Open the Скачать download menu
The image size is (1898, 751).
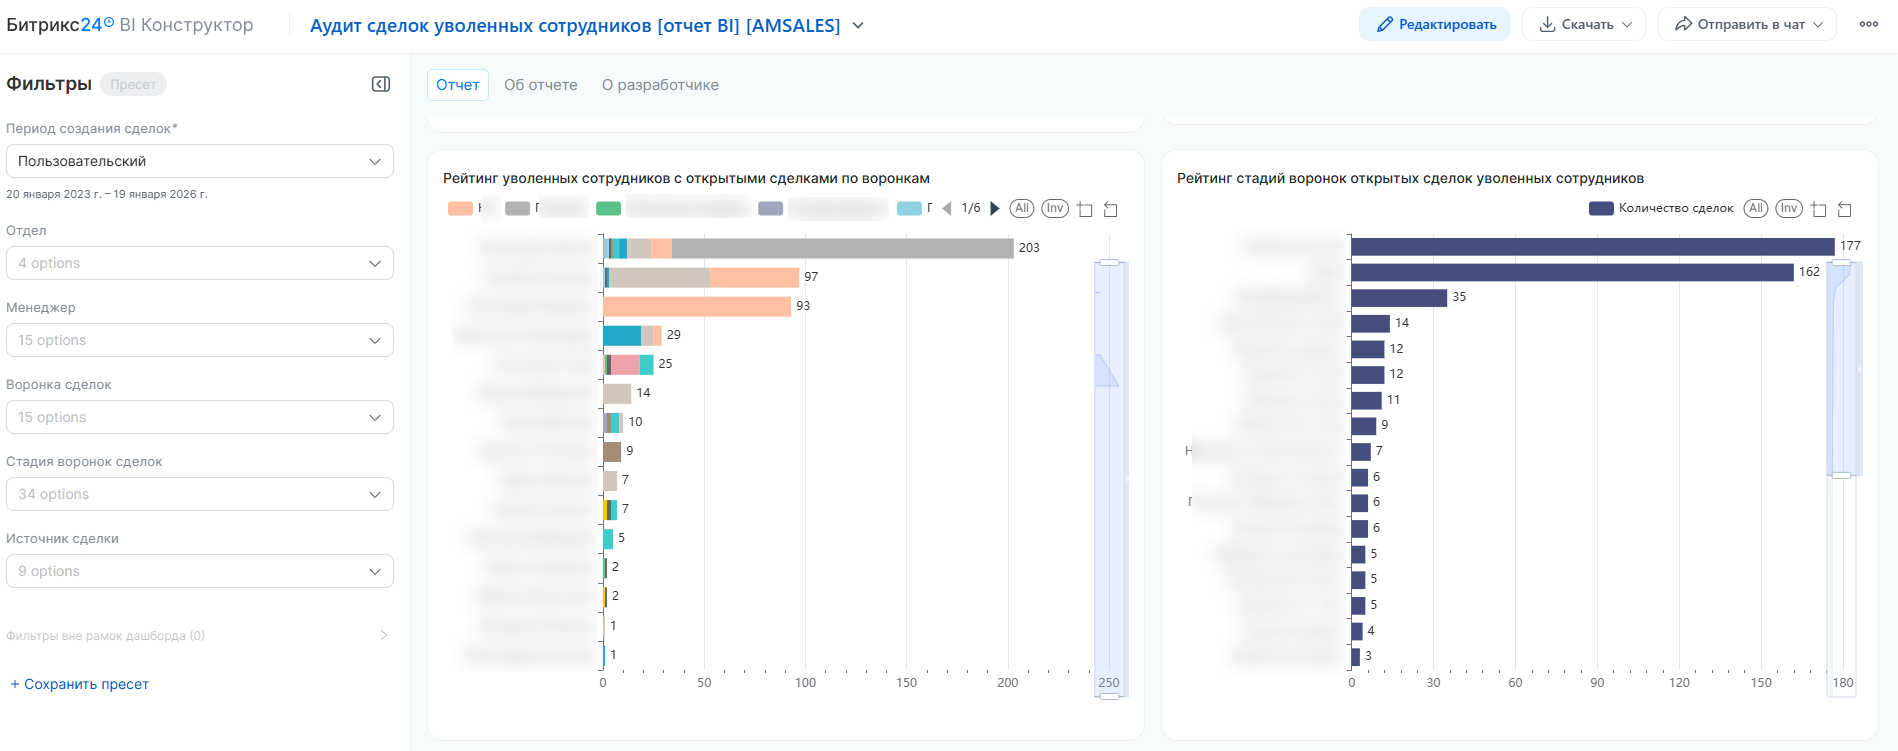coord(1586,24)
